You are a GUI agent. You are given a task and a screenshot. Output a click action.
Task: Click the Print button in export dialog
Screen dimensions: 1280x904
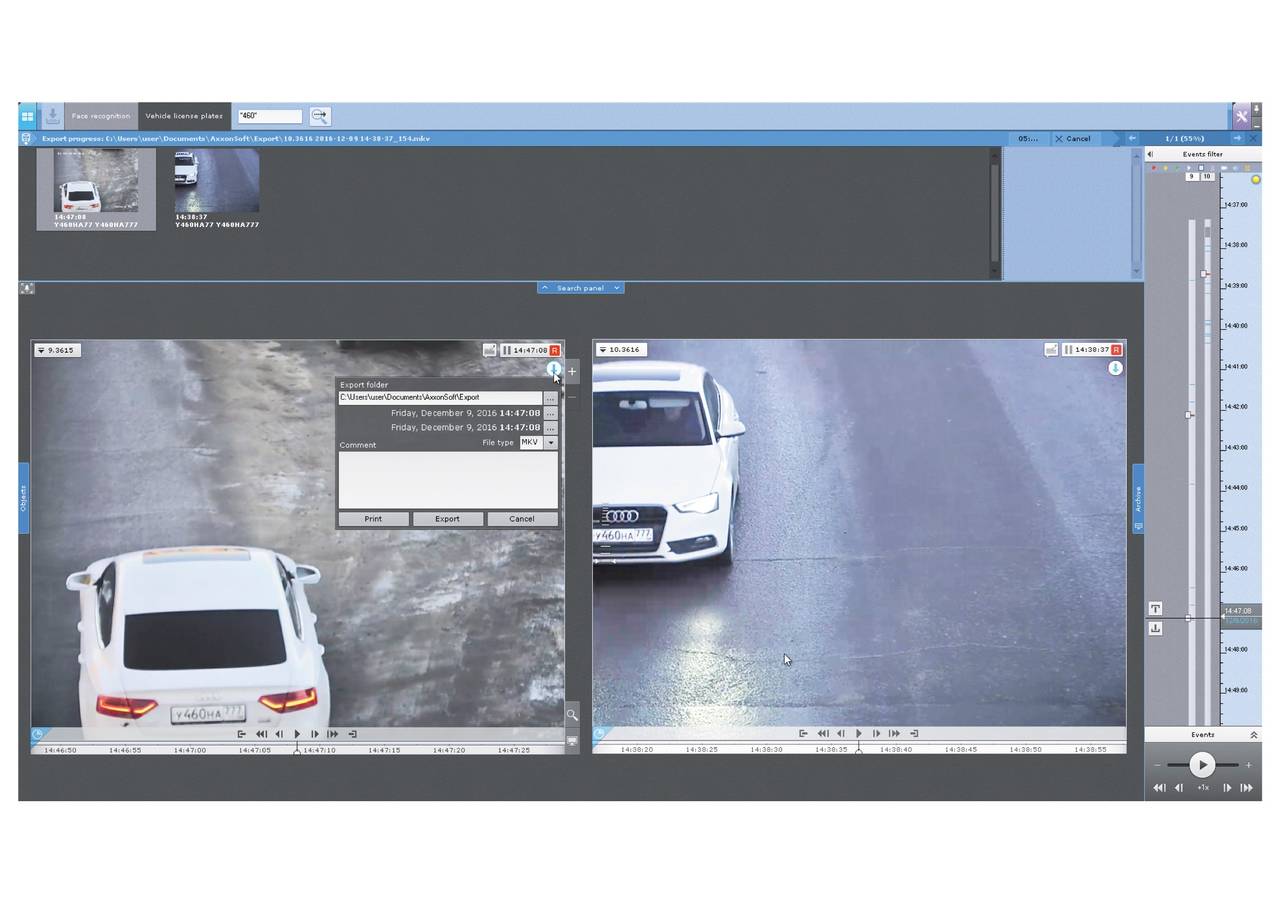[x=373, y=519]
